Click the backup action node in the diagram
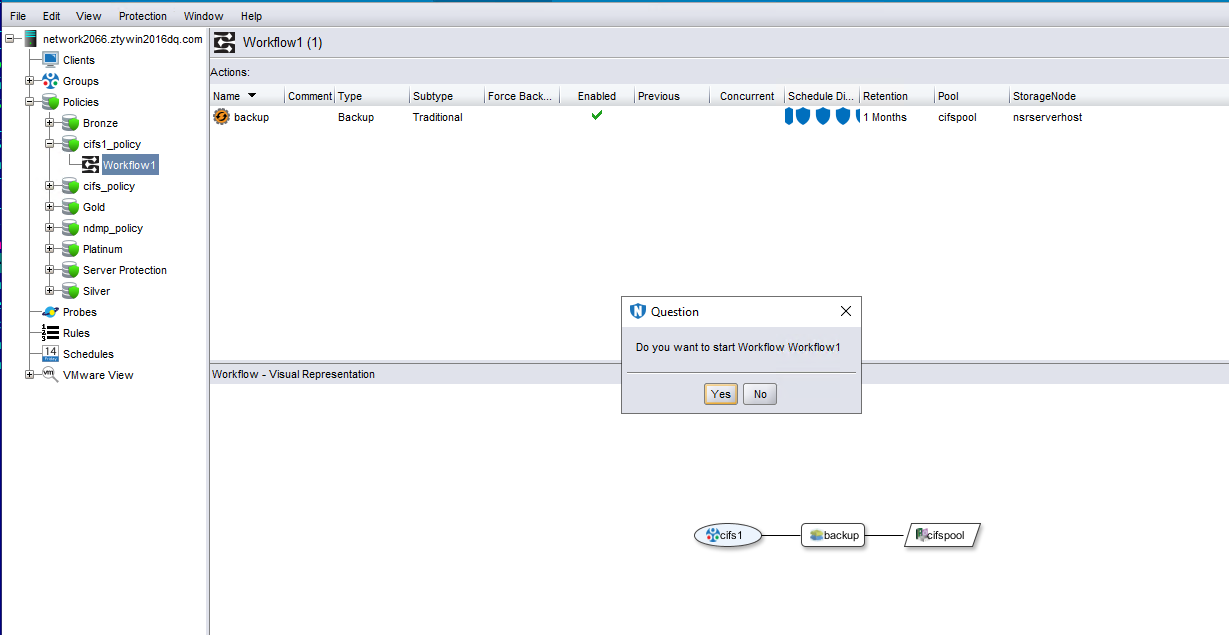The width and height of the screenshot is (1229, 635). tap(833, 535)
